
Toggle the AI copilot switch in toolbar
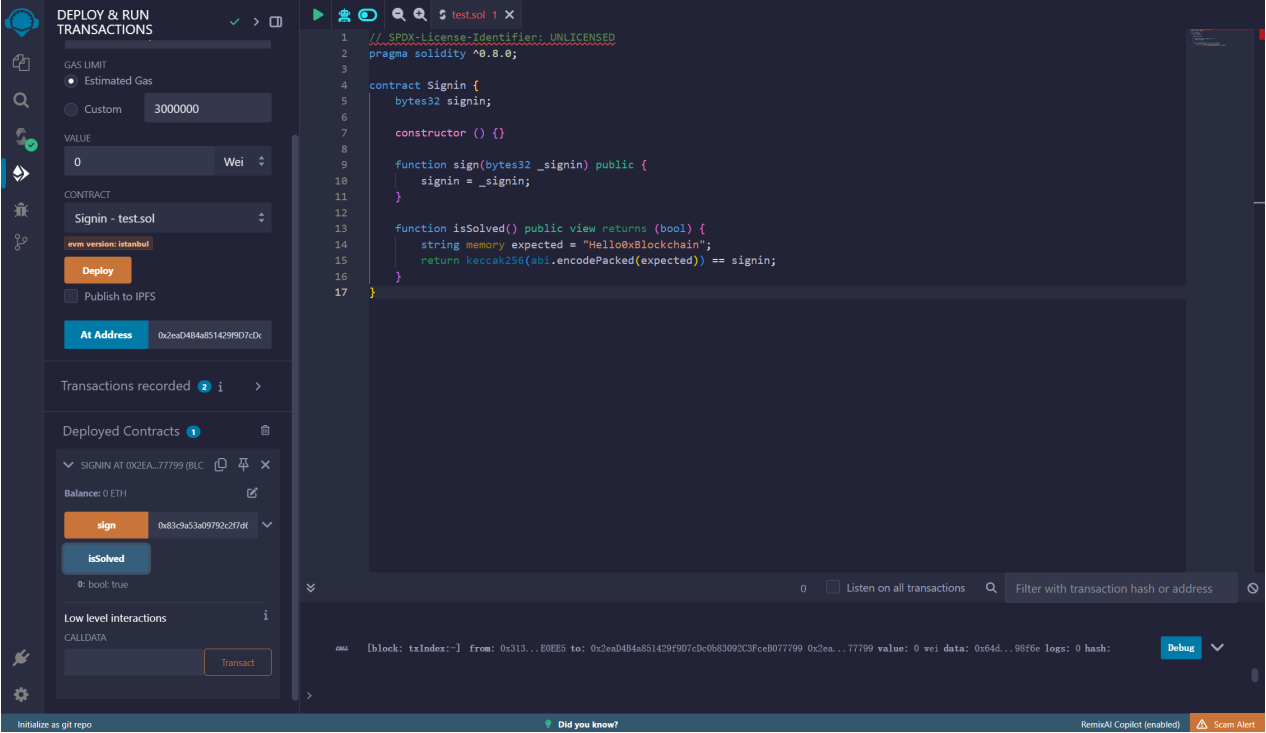(368, 15)
